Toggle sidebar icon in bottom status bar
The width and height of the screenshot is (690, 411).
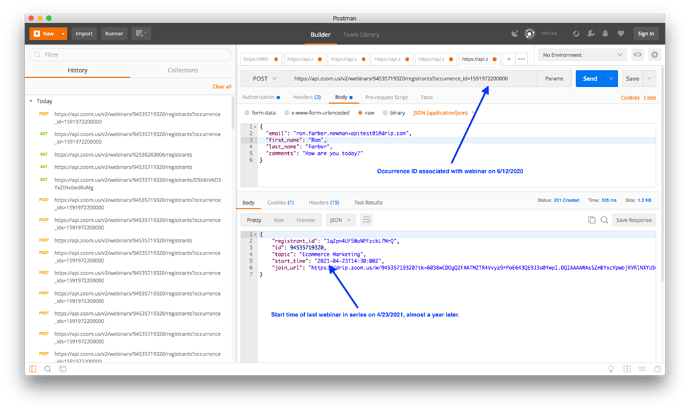[33, 369]
